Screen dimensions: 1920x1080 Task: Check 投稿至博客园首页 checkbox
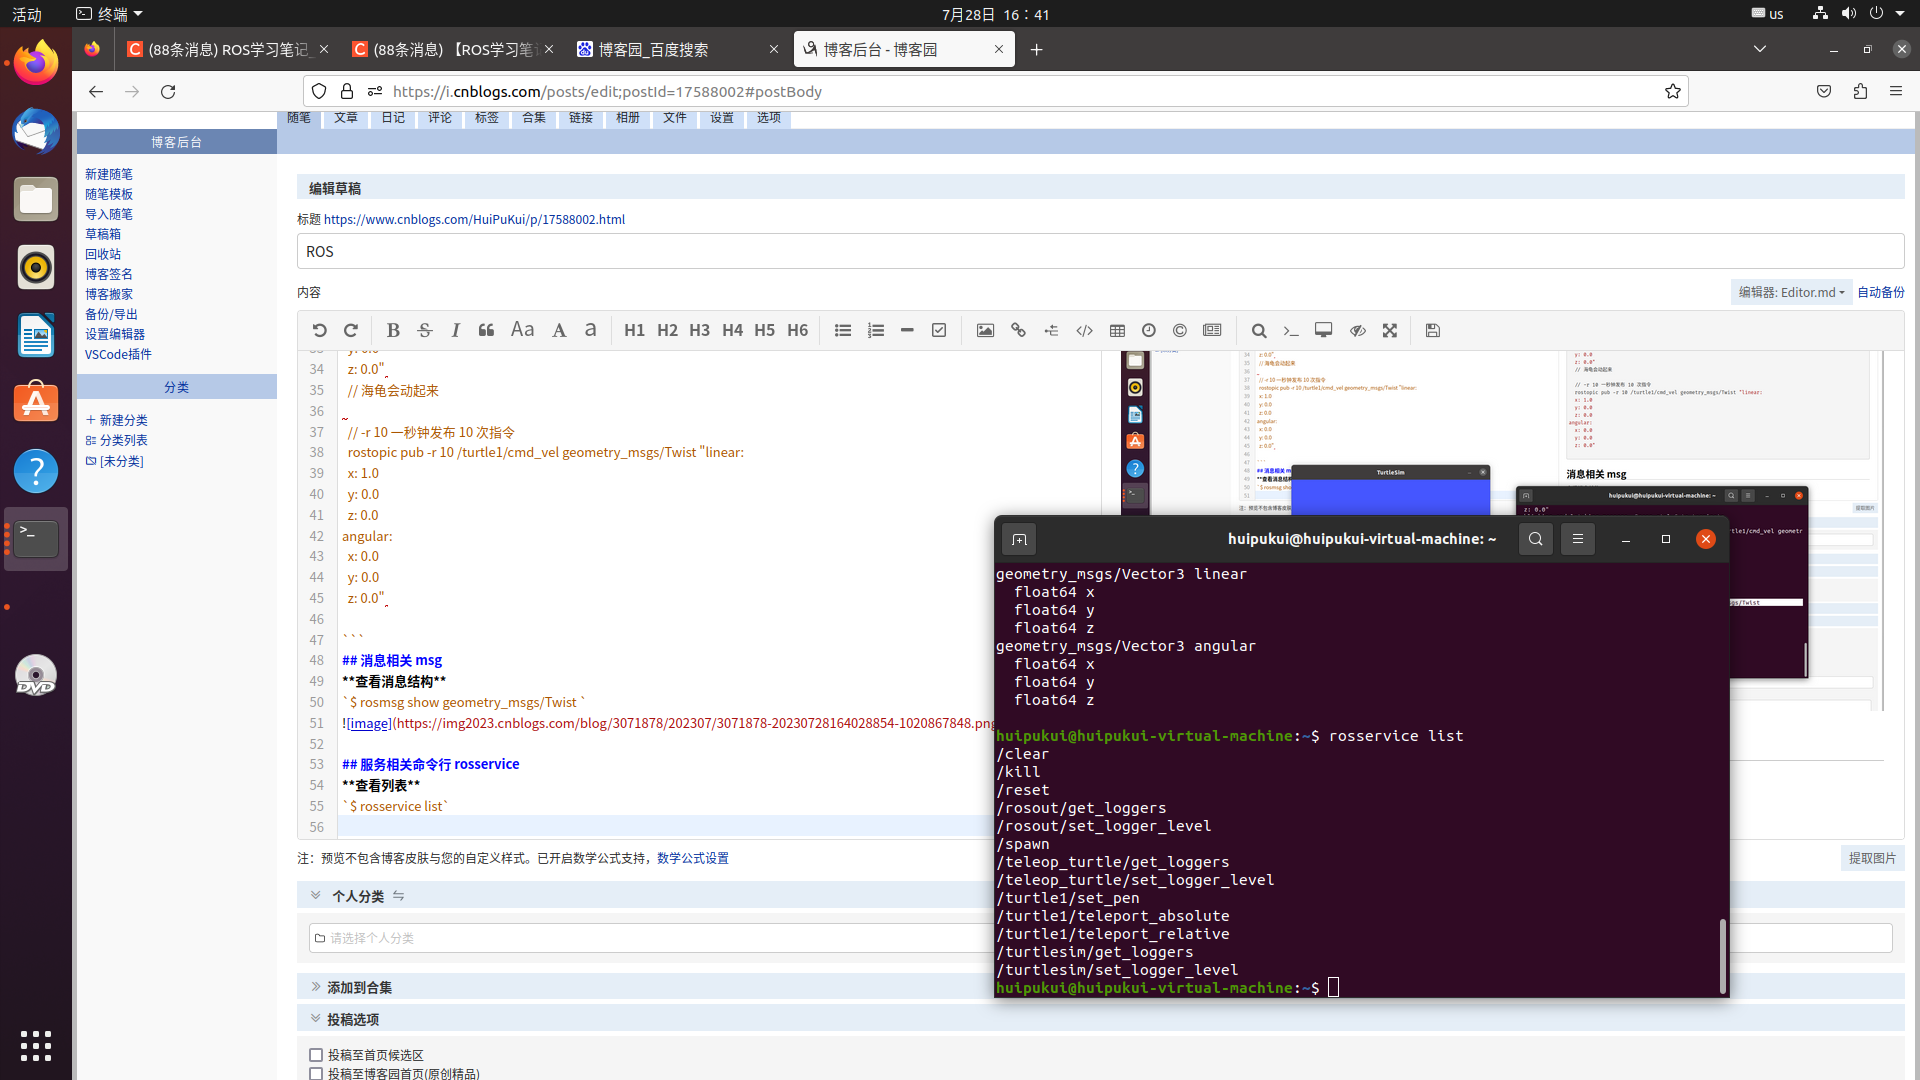[x=316, y=1073]
